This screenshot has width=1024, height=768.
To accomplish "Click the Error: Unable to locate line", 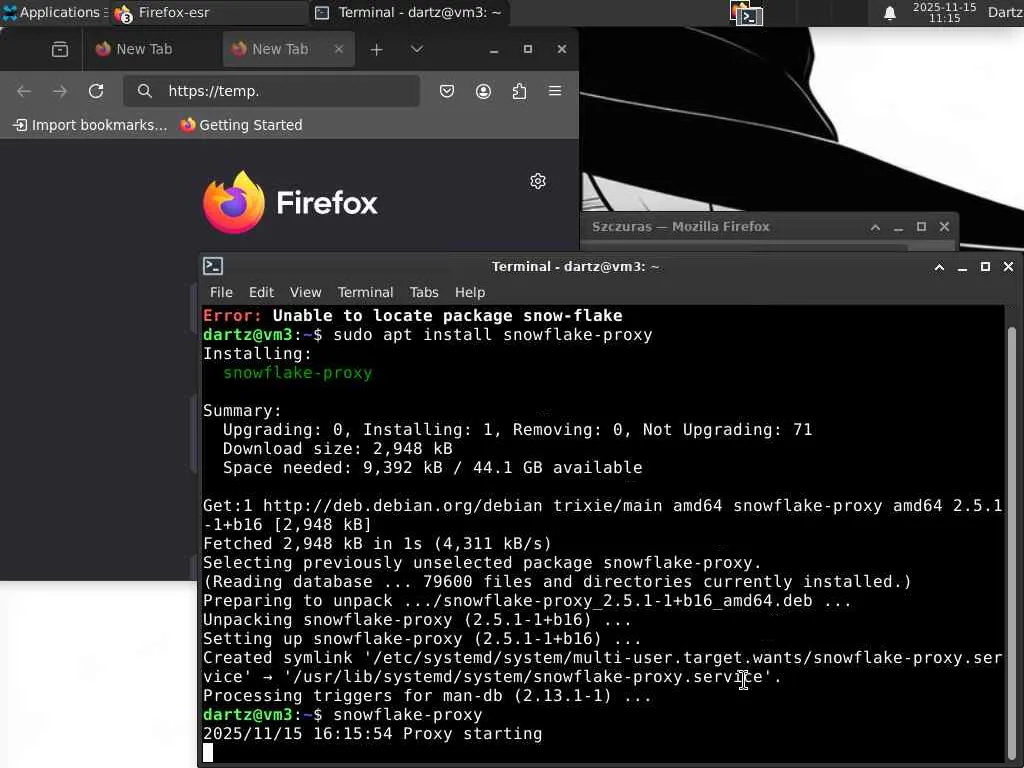I will [413, 315].
